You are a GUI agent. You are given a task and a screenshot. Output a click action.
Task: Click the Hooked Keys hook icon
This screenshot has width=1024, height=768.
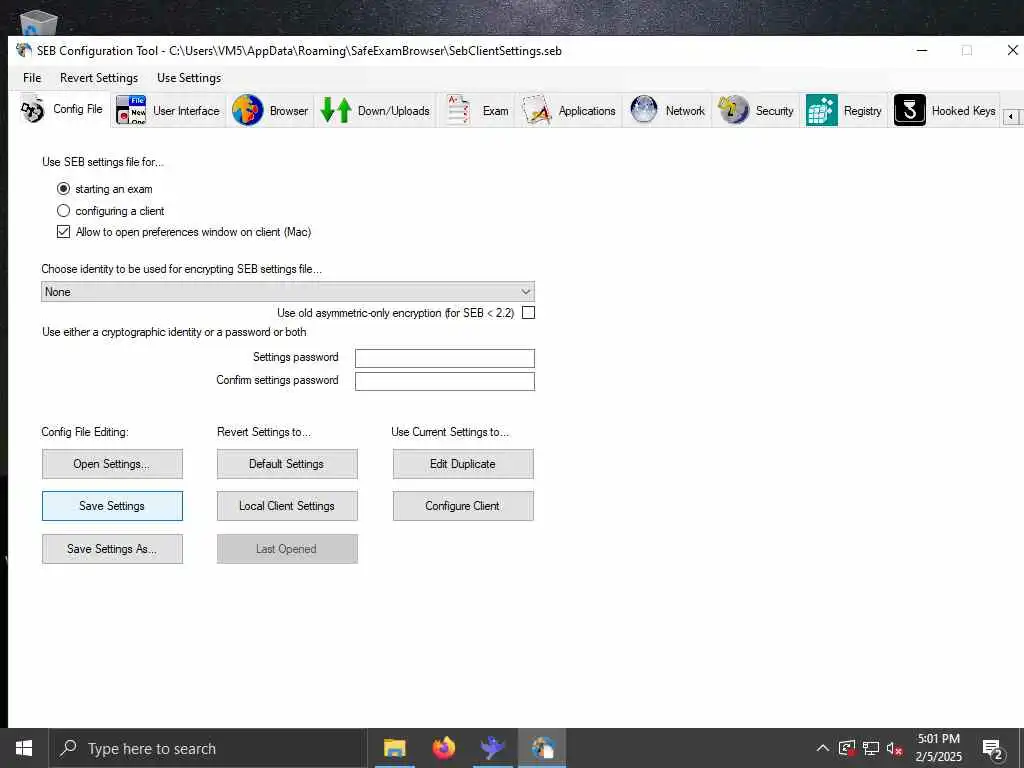[910, 110]
